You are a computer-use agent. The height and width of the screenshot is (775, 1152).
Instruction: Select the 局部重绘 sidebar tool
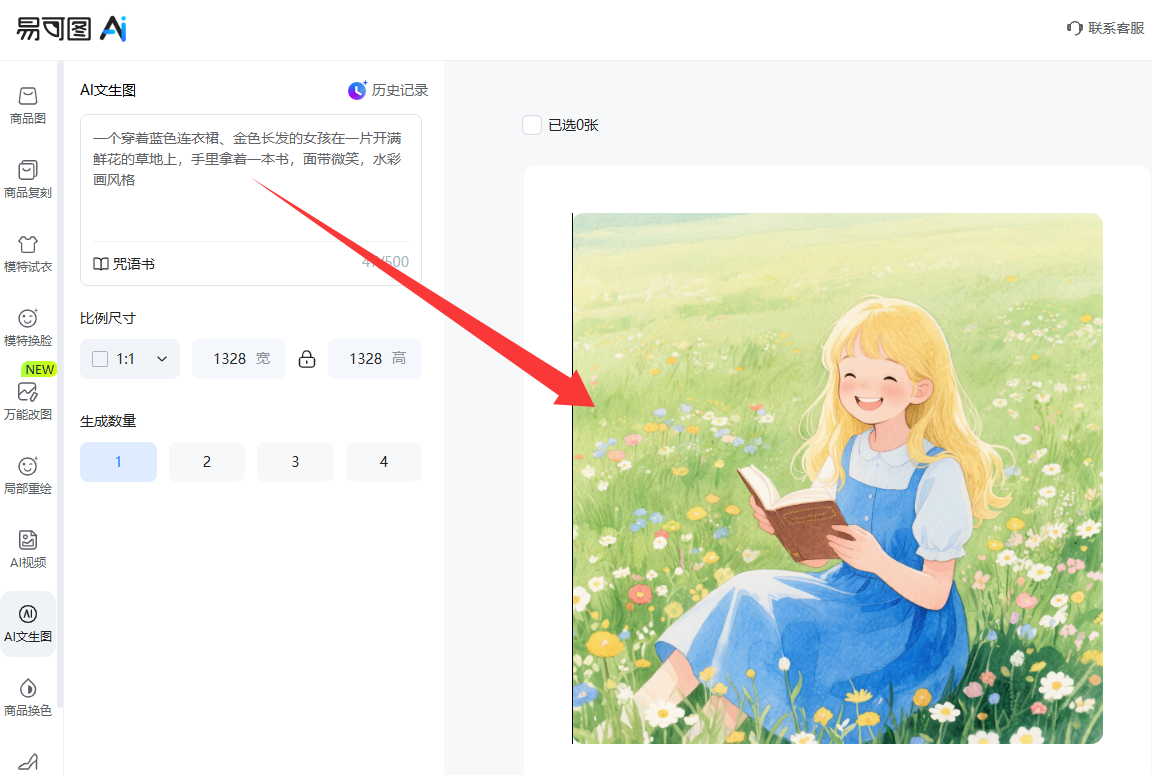(x=28, y=476)
